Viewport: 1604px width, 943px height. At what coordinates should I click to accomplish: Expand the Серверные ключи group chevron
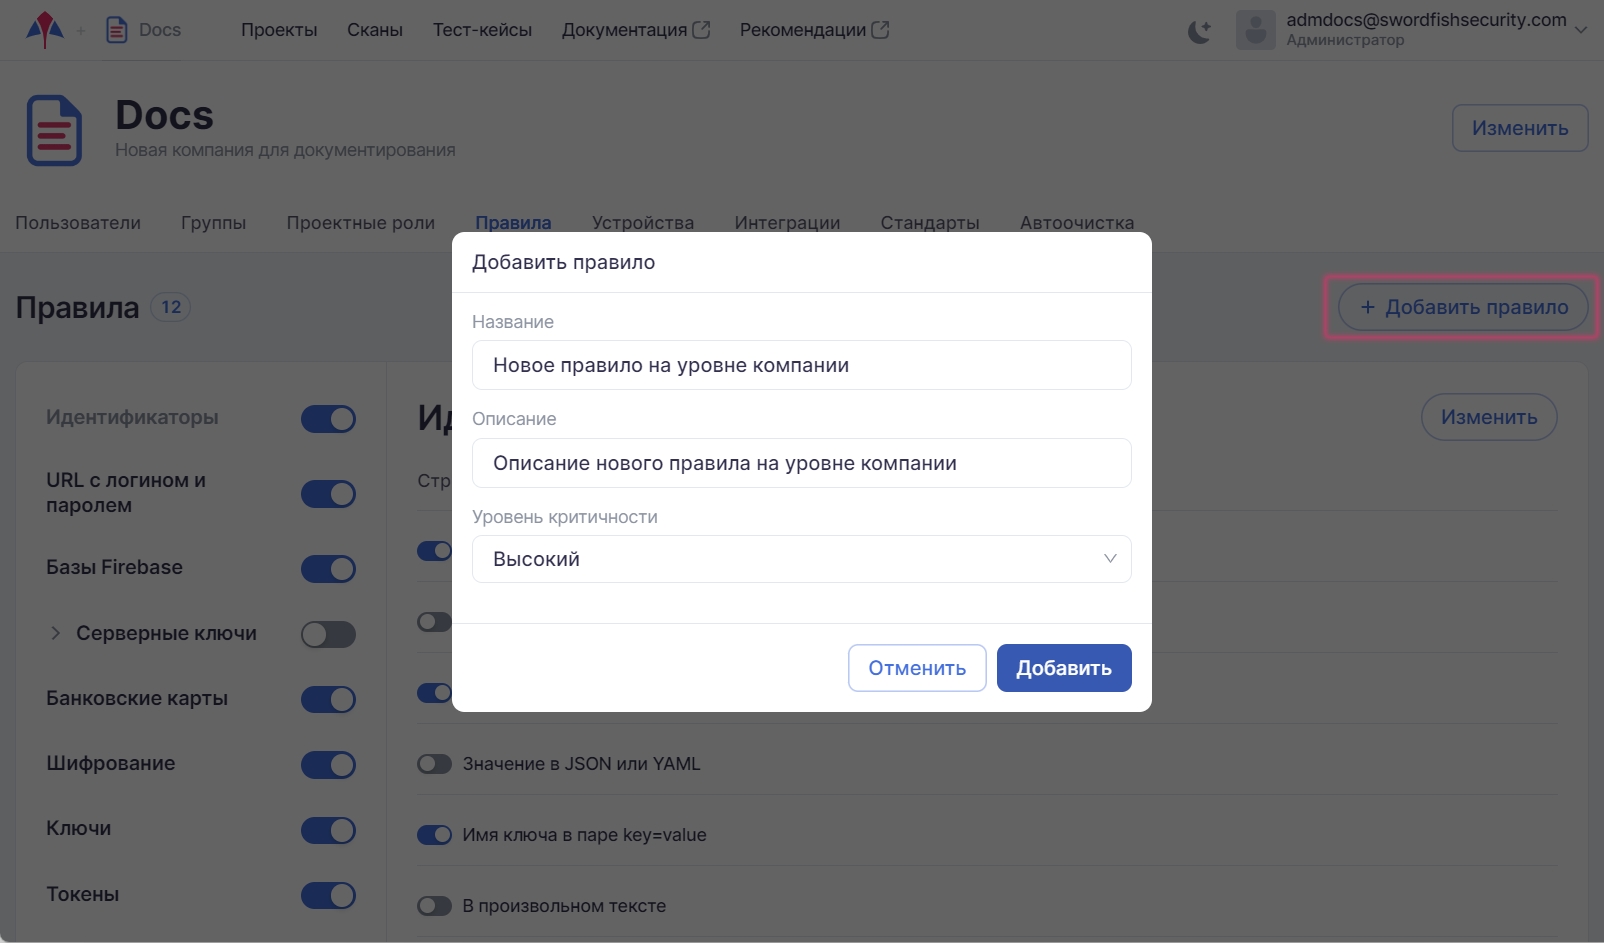pyautogui.click(x=56, y=633)
